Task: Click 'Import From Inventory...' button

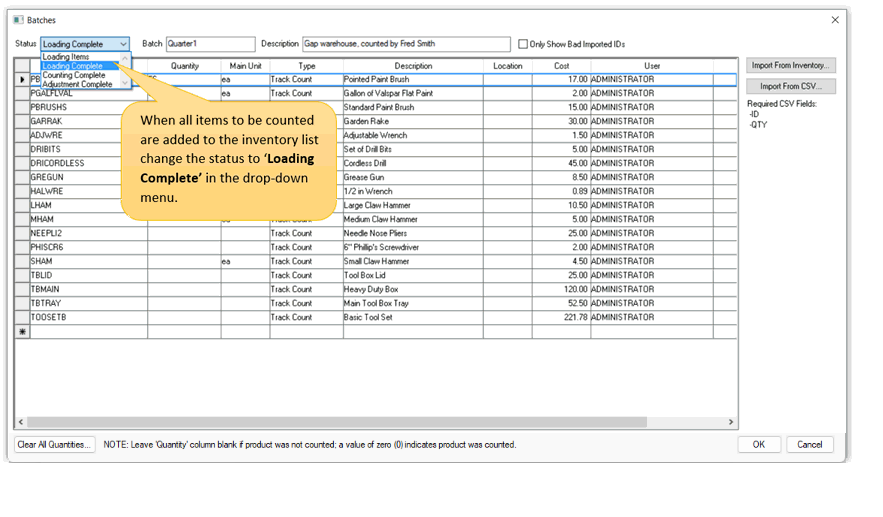Action: pos(791,65)
